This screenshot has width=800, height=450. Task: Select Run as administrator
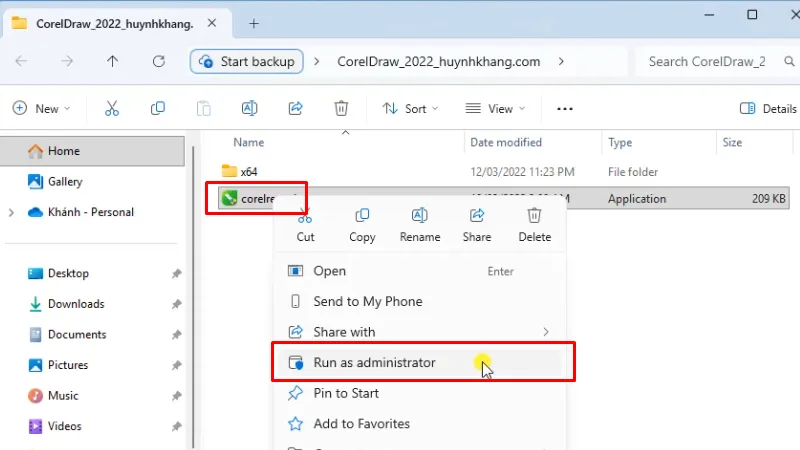coord(374,363)
